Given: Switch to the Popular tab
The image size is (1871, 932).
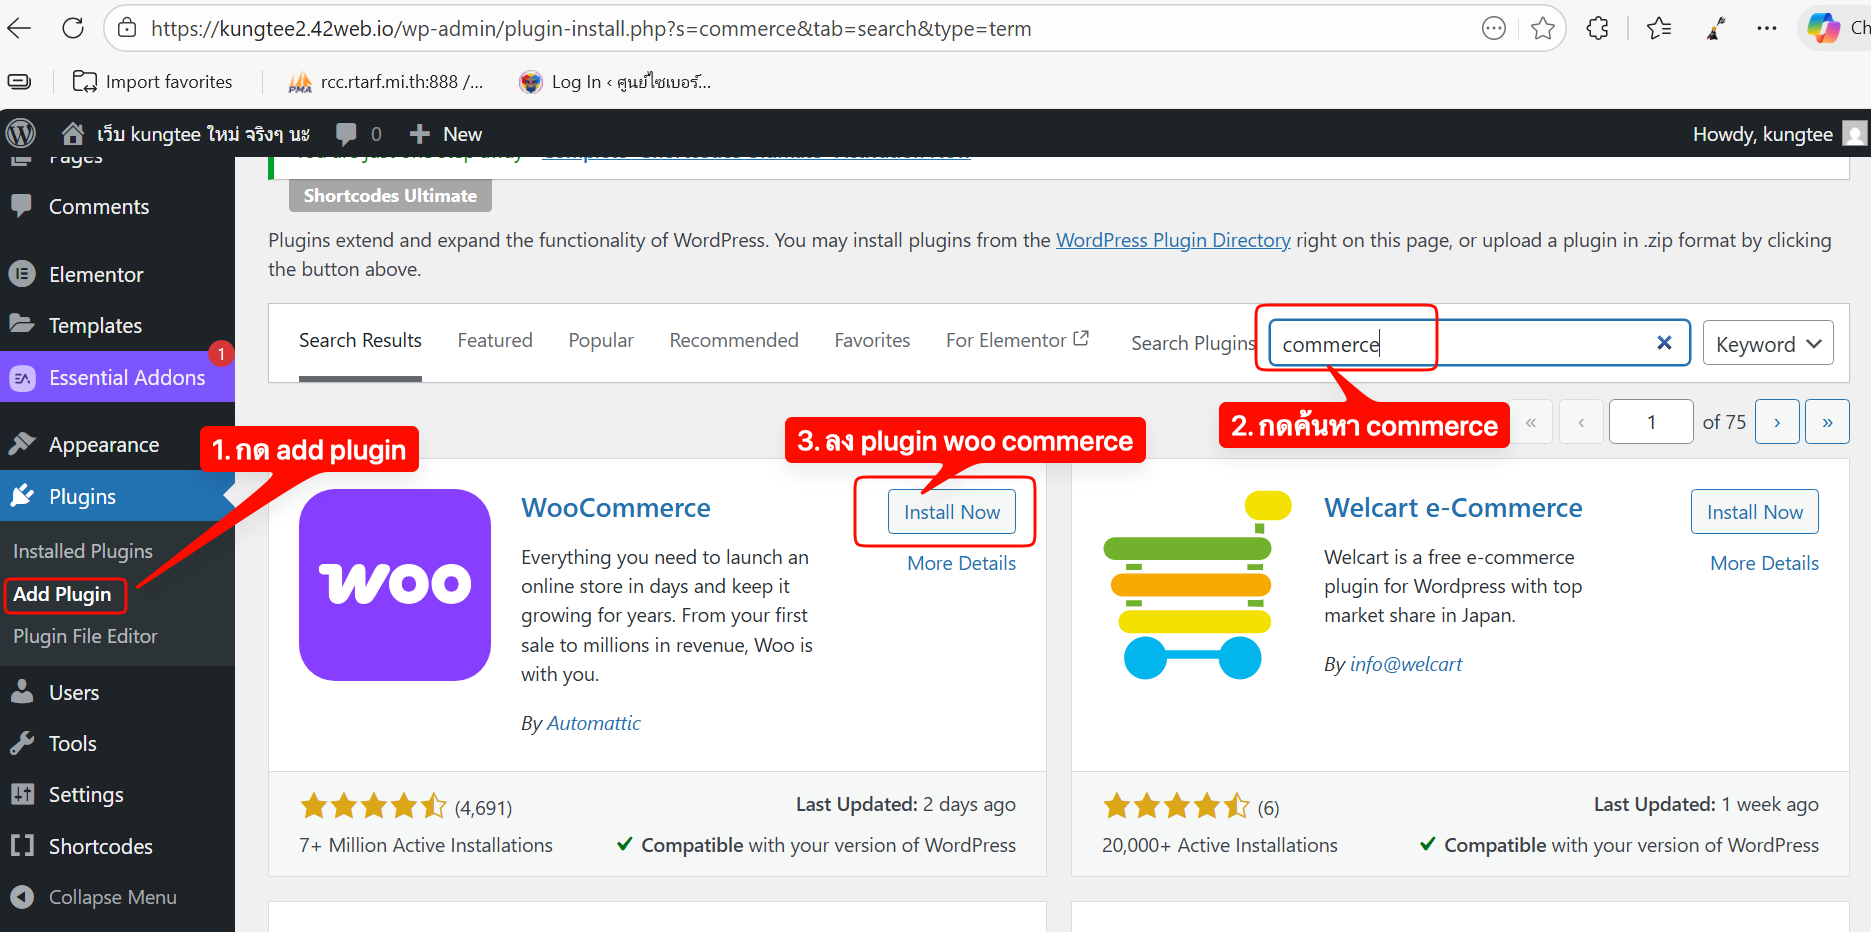Looking at the screenshot, I should click(x=601, y=341).
